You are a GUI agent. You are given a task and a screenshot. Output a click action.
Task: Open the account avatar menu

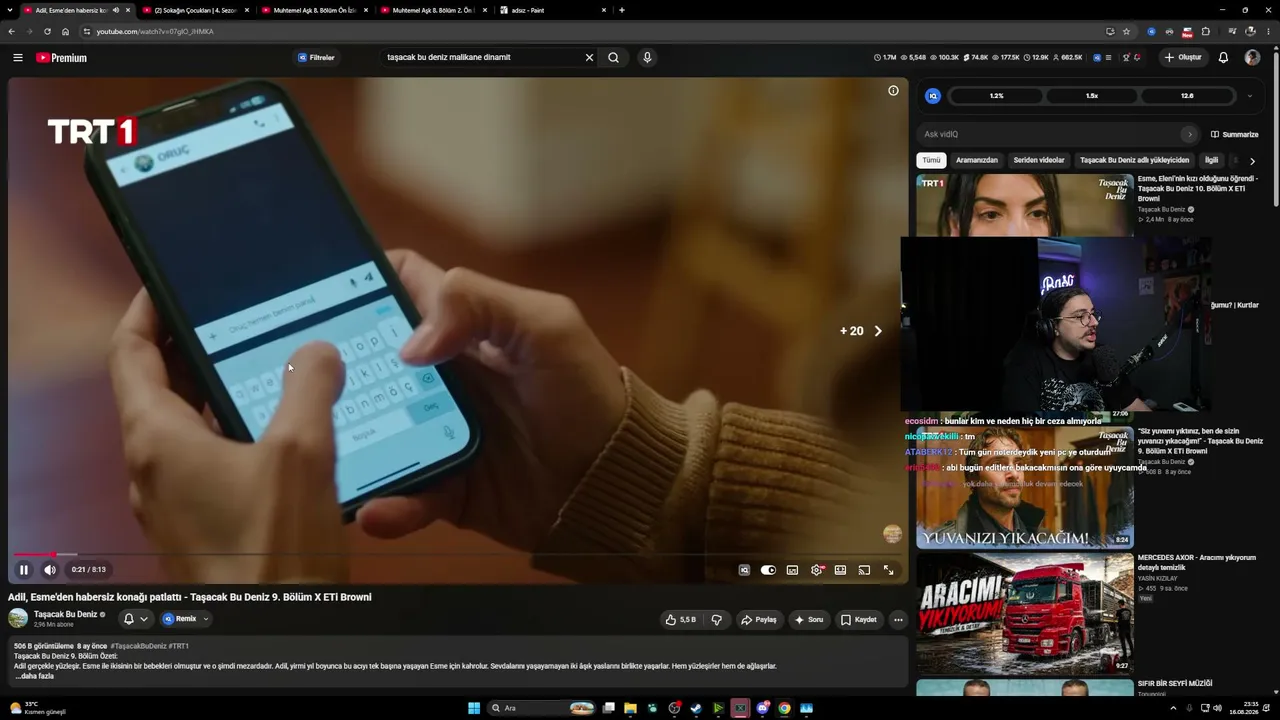pyautogui.click(x=1252, y=58)
